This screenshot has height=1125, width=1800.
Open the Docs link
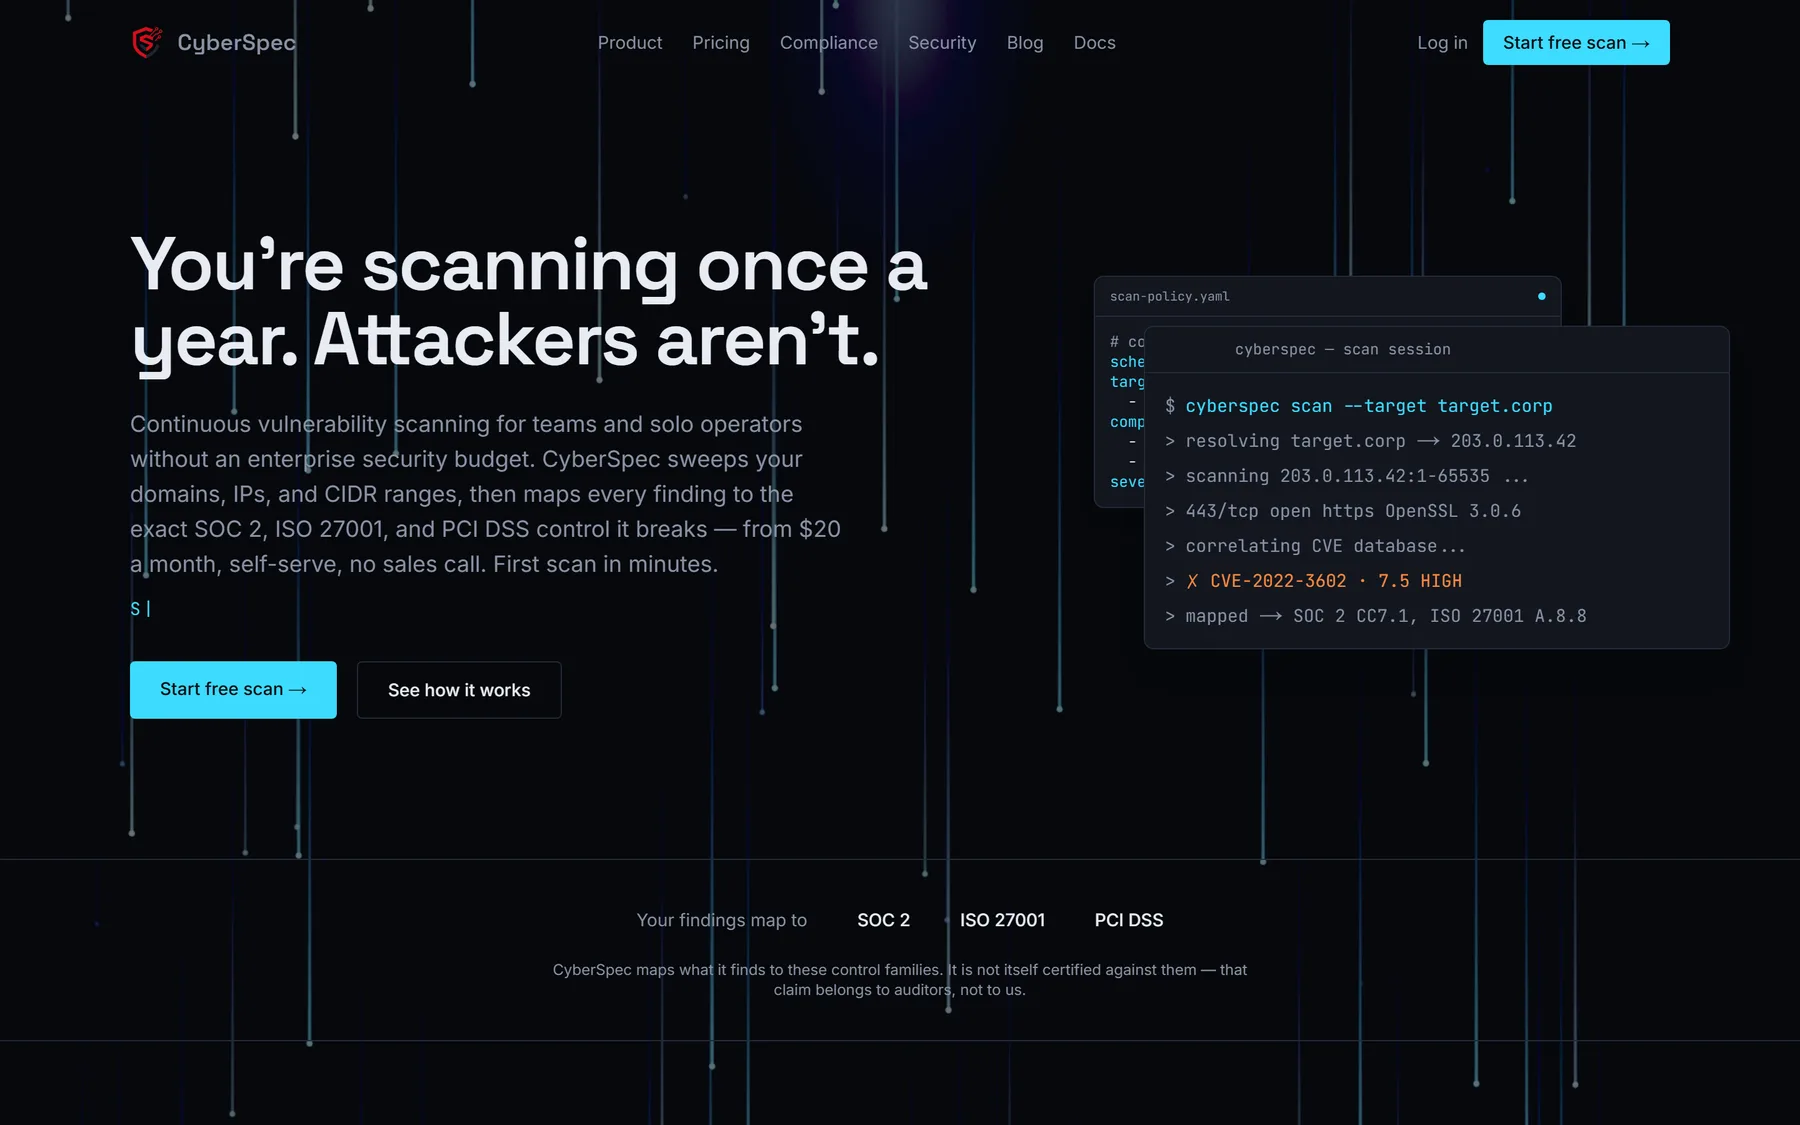tap(1095, 42)
